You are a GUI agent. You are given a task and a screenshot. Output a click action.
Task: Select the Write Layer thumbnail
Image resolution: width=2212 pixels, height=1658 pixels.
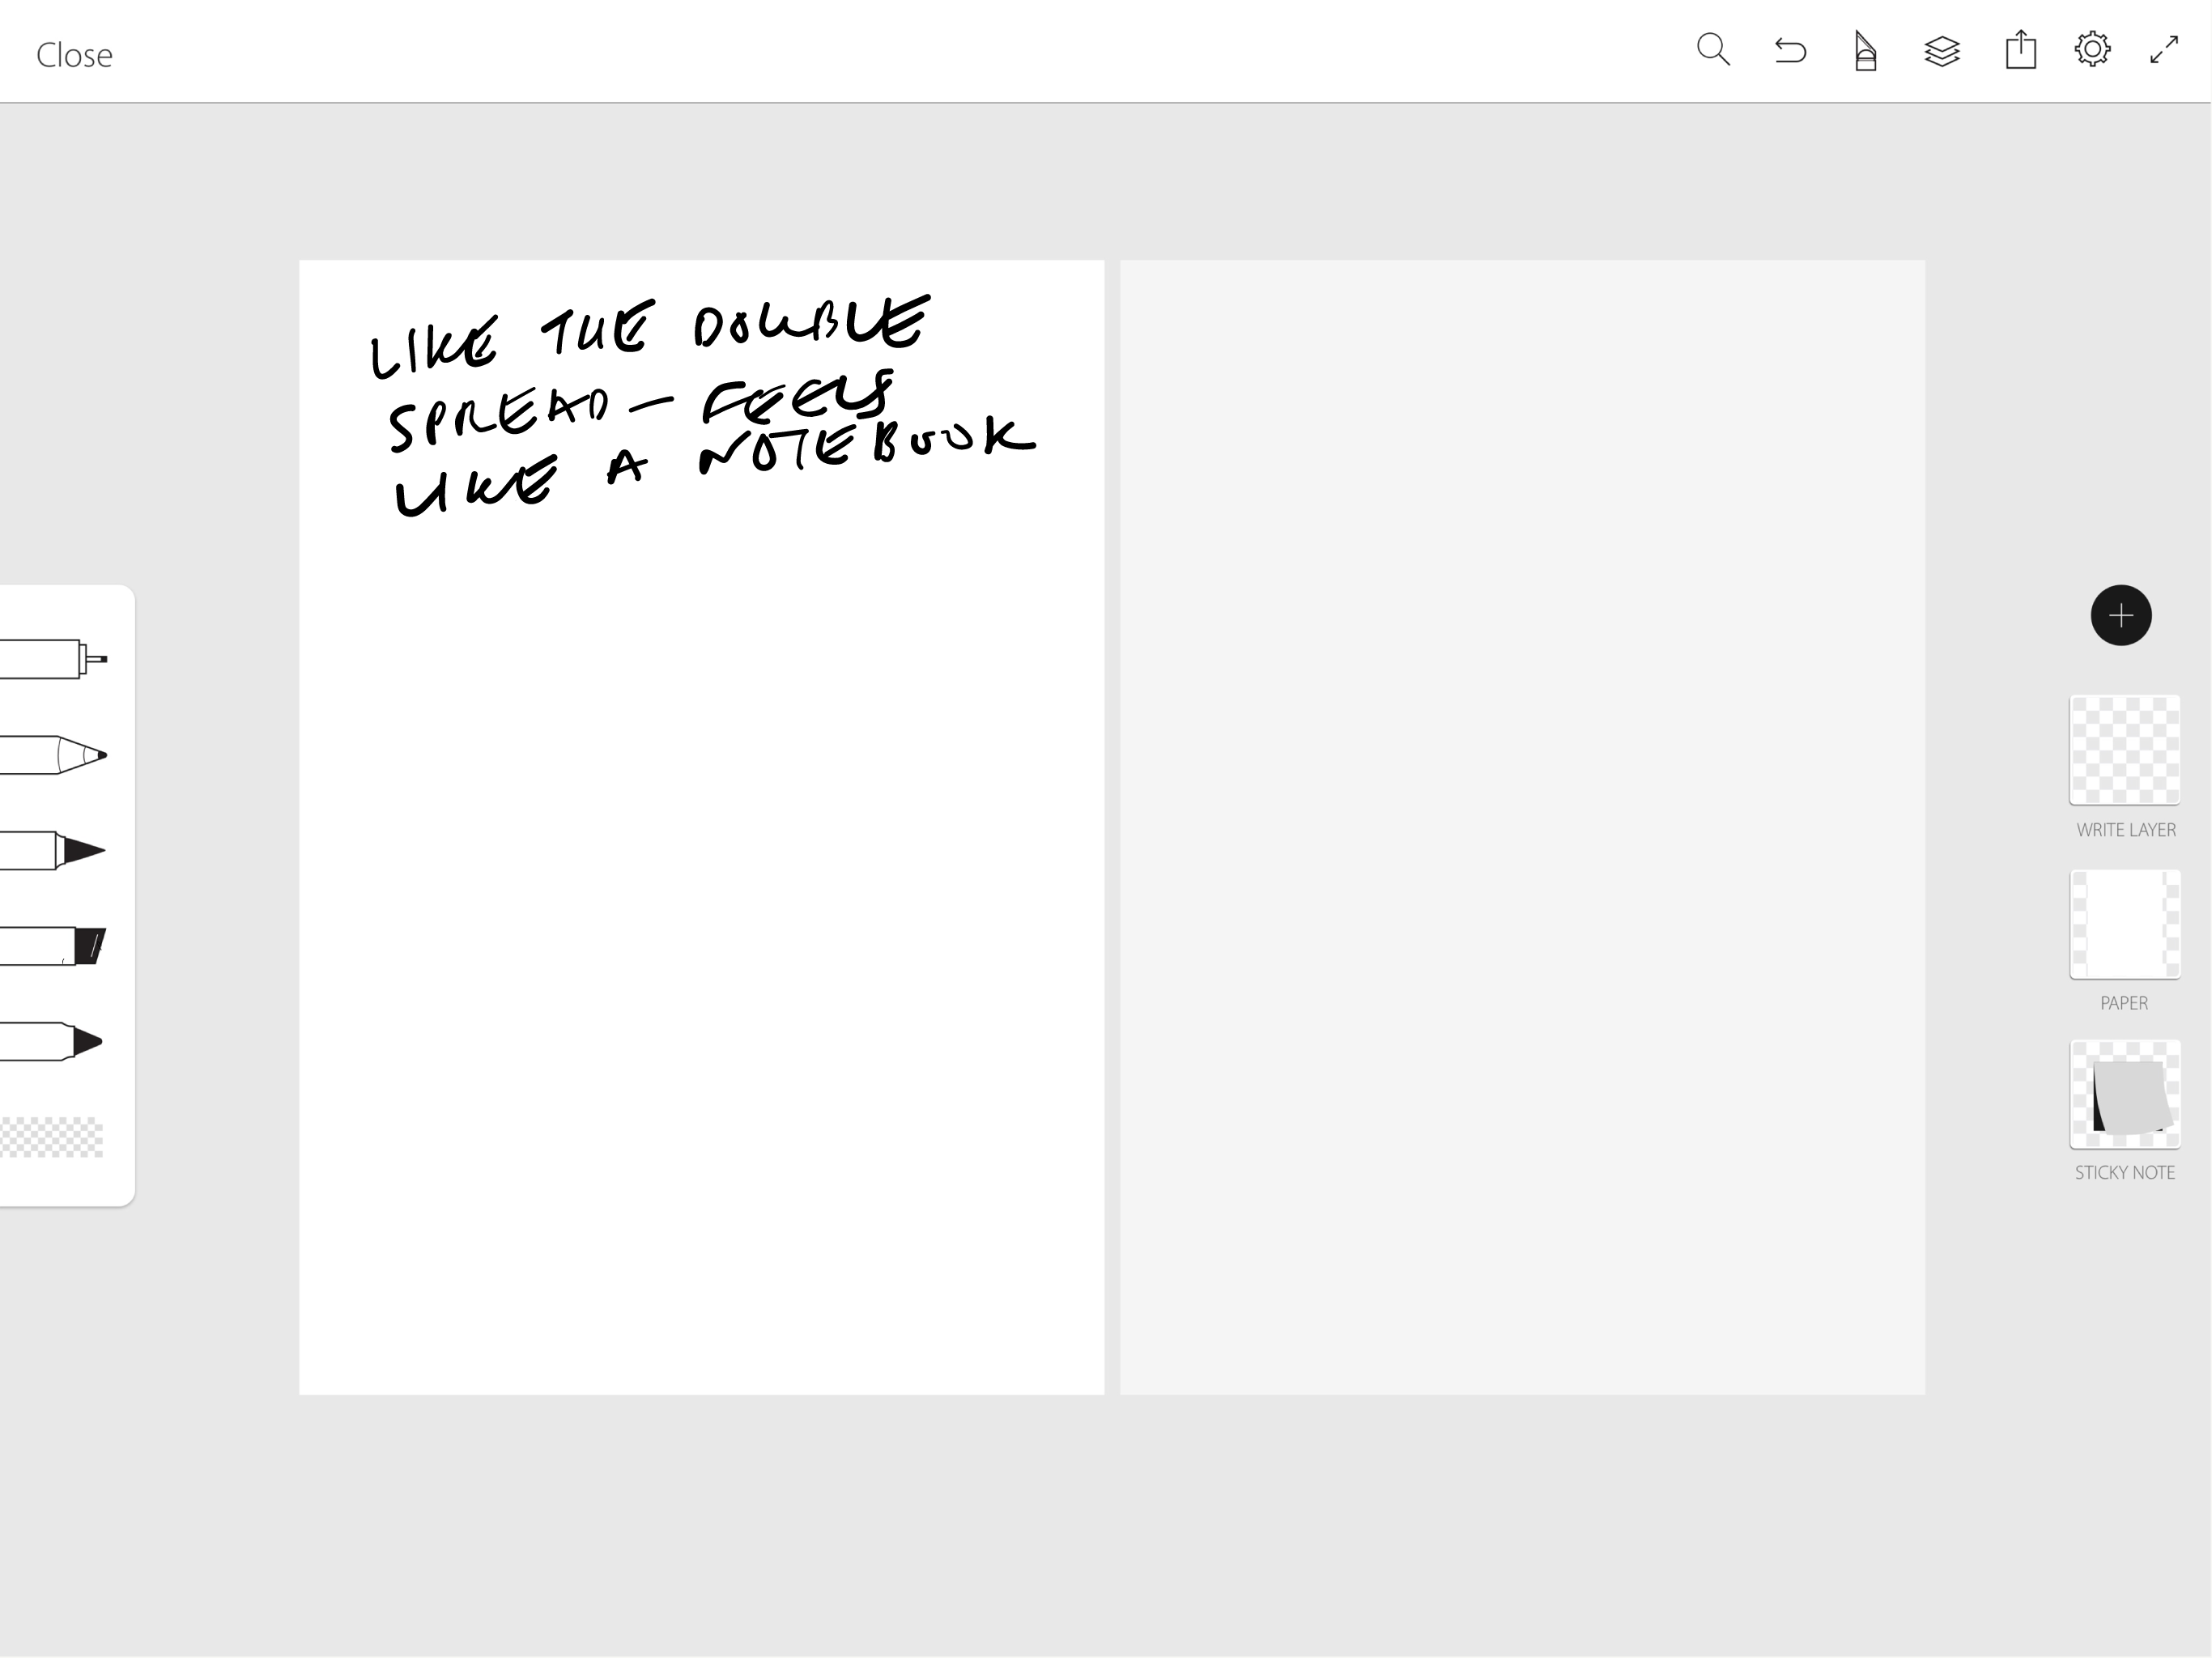coord(2124,750)
